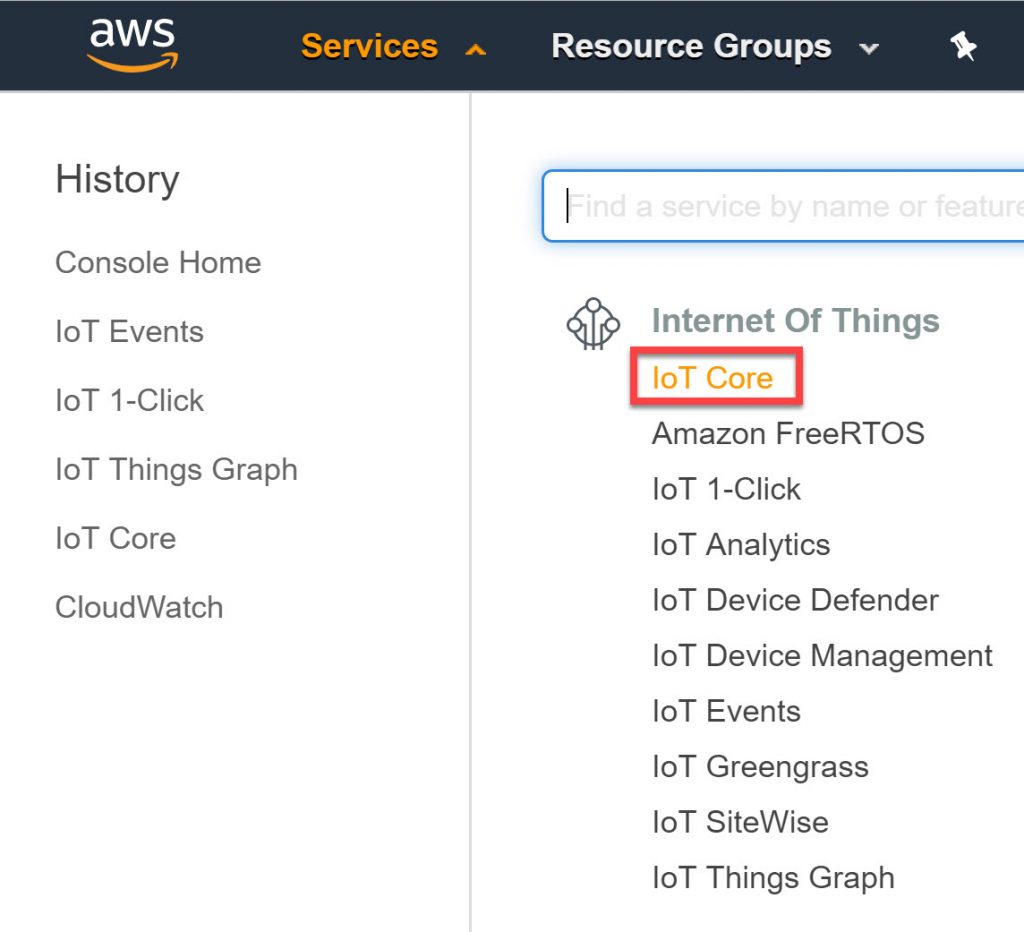Open IoT Greengrass service

tap(760, 767)
